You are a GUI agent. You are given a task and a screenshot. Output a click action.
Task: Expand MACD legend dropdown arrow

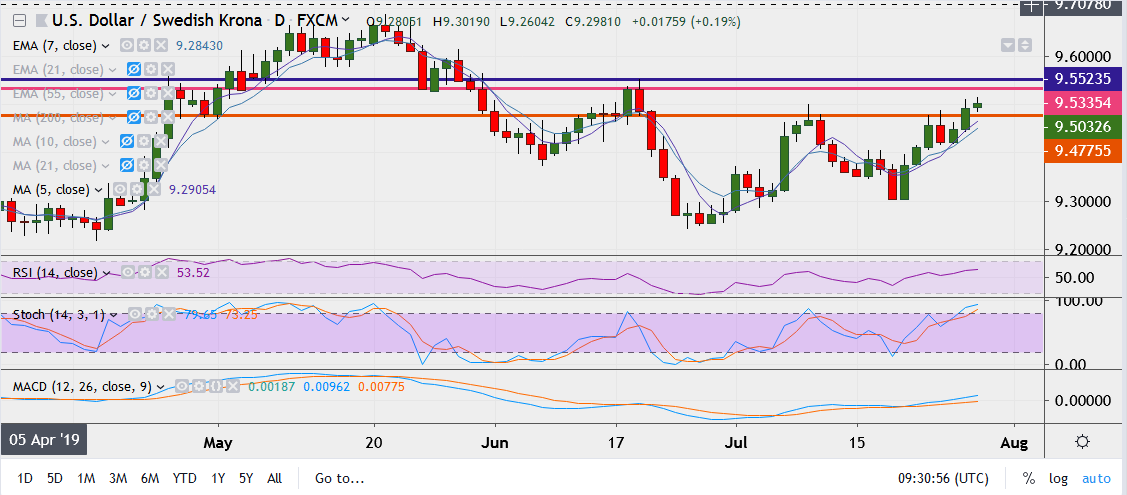160,388
